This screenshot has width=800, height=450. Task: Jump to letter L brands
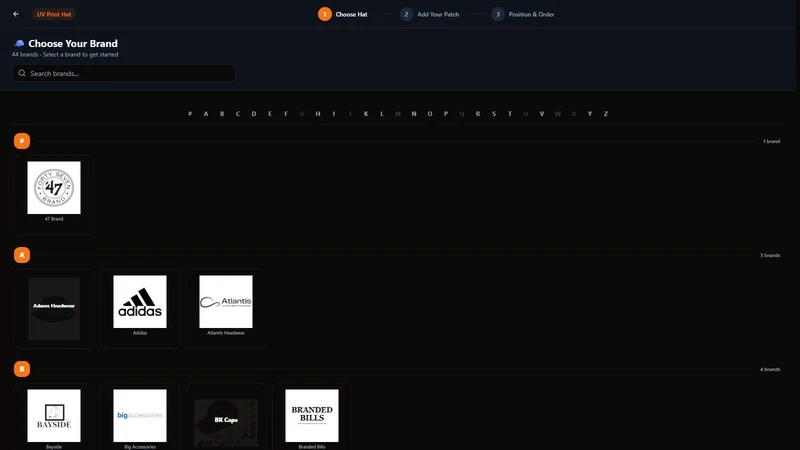click(382, 114)
